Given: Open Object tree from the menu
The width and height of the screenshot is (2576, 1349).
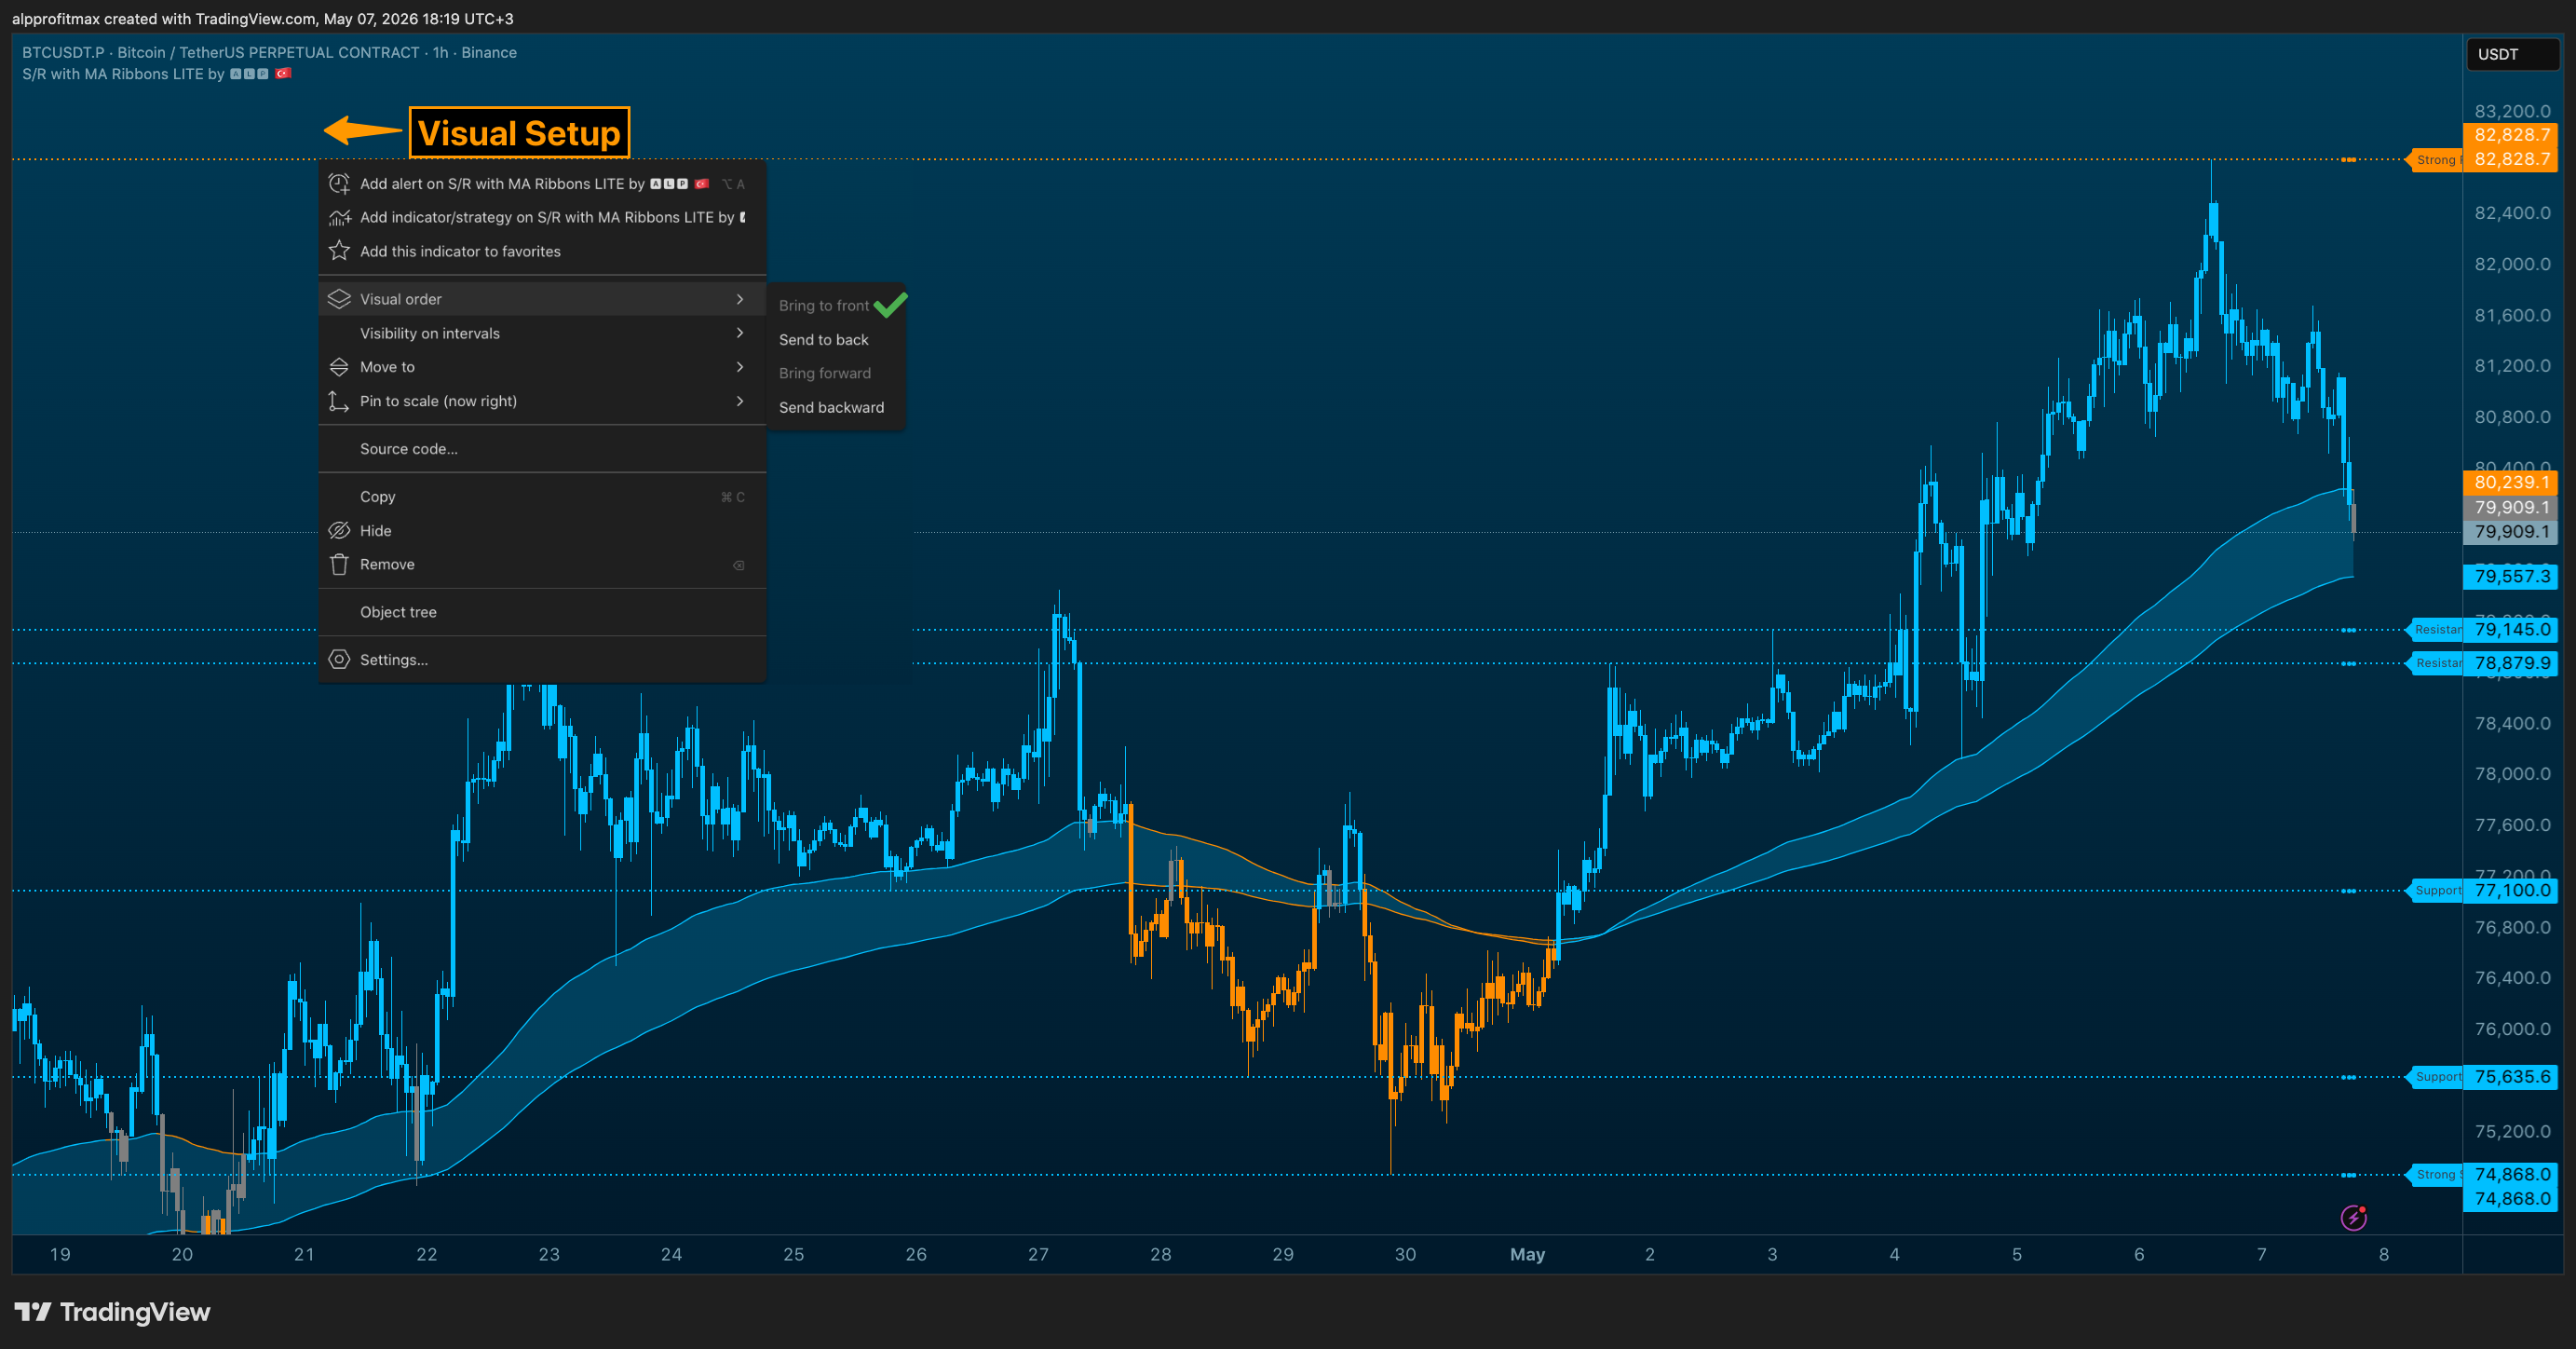Looking at the screenshot, I should coord(542,612).
